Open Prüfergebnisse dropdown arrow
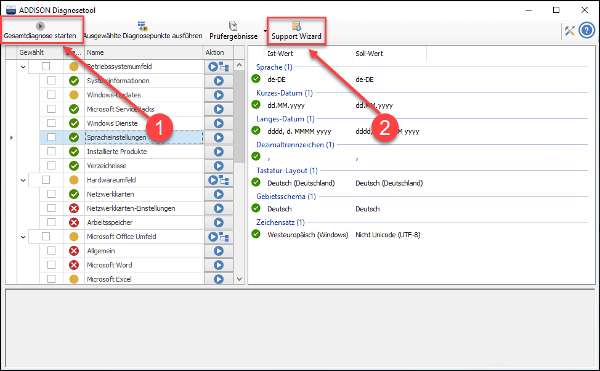The height and width of the screenshot is (371, 600). [265, 31]
